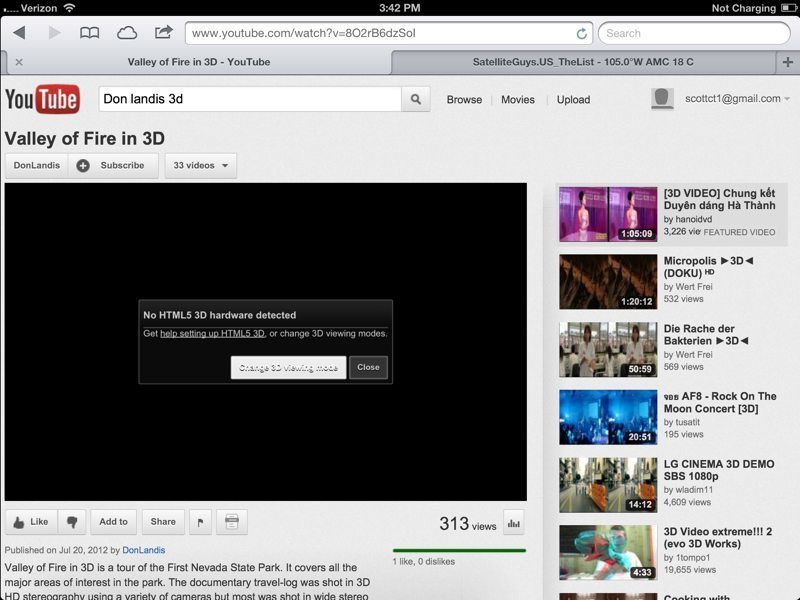Screen dimensions: 800x600
Task: Click the 1 like, 0 dislikes text
Action: (x=424, y=562)
